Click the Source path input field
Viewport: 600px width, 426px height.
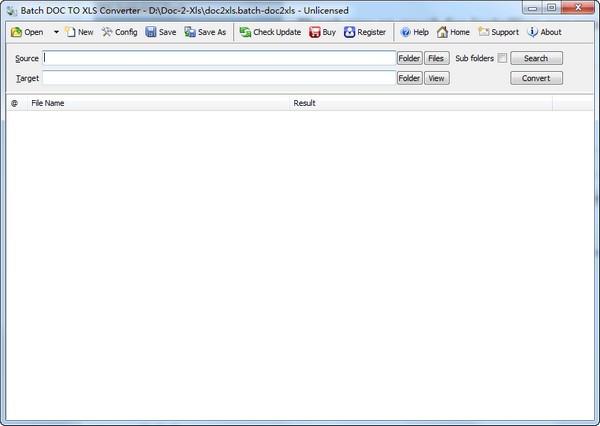pyautogui.click(x=219, y=58)
